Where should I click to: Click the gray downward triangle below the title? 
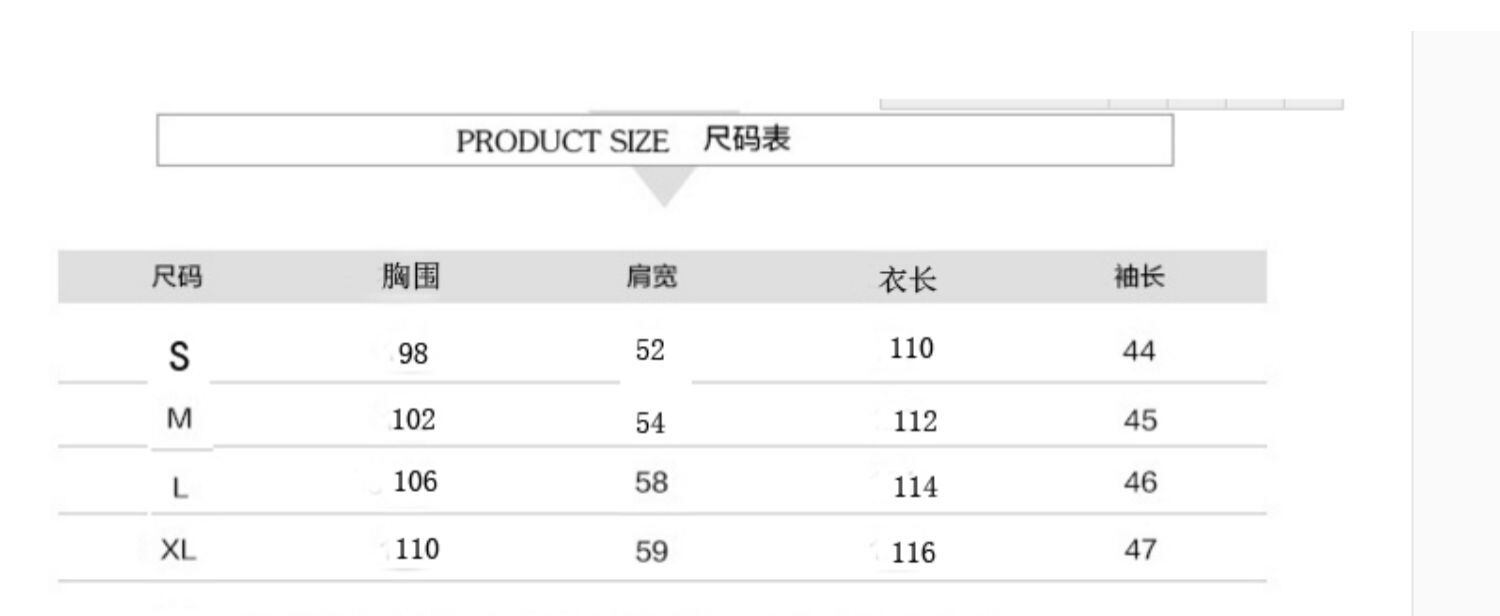click(662, 185)
